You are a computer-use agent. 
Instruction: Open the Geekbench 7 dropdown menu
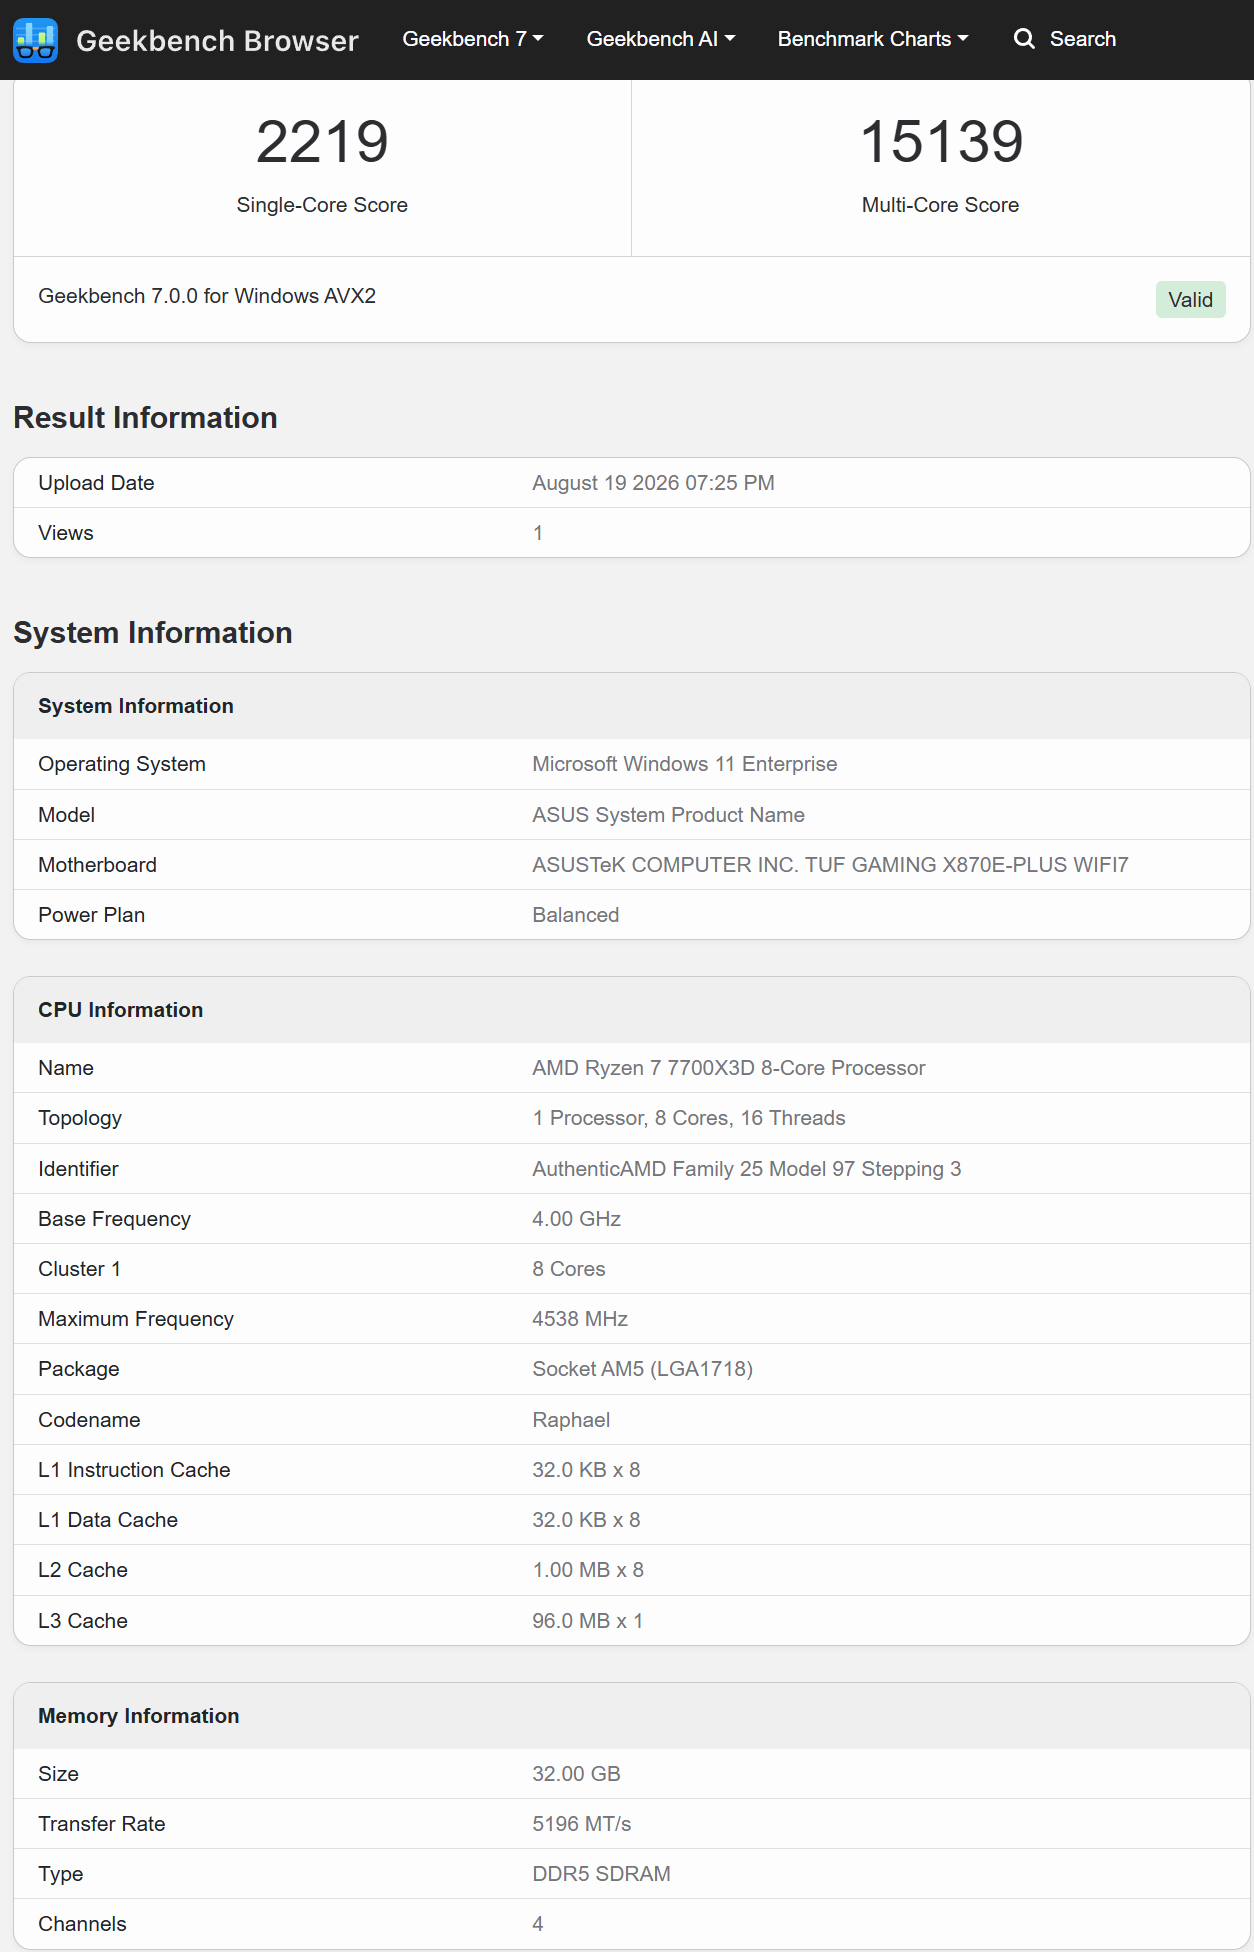click(472, 39)
